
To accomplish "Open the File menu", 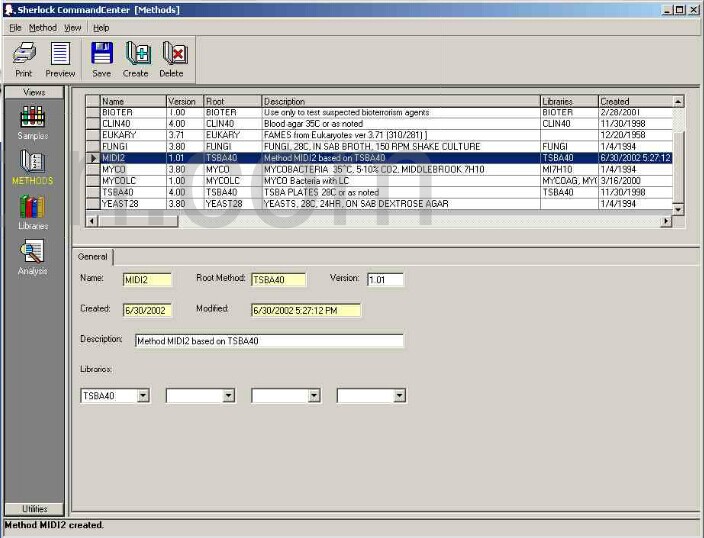I will pos(15,28).
